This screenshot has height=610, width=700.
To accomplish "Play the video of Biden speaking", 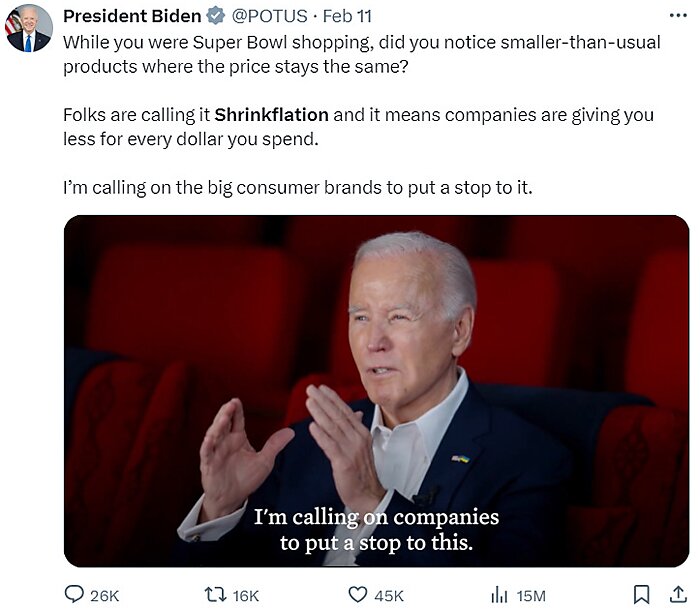I will (x=376, y=390).
